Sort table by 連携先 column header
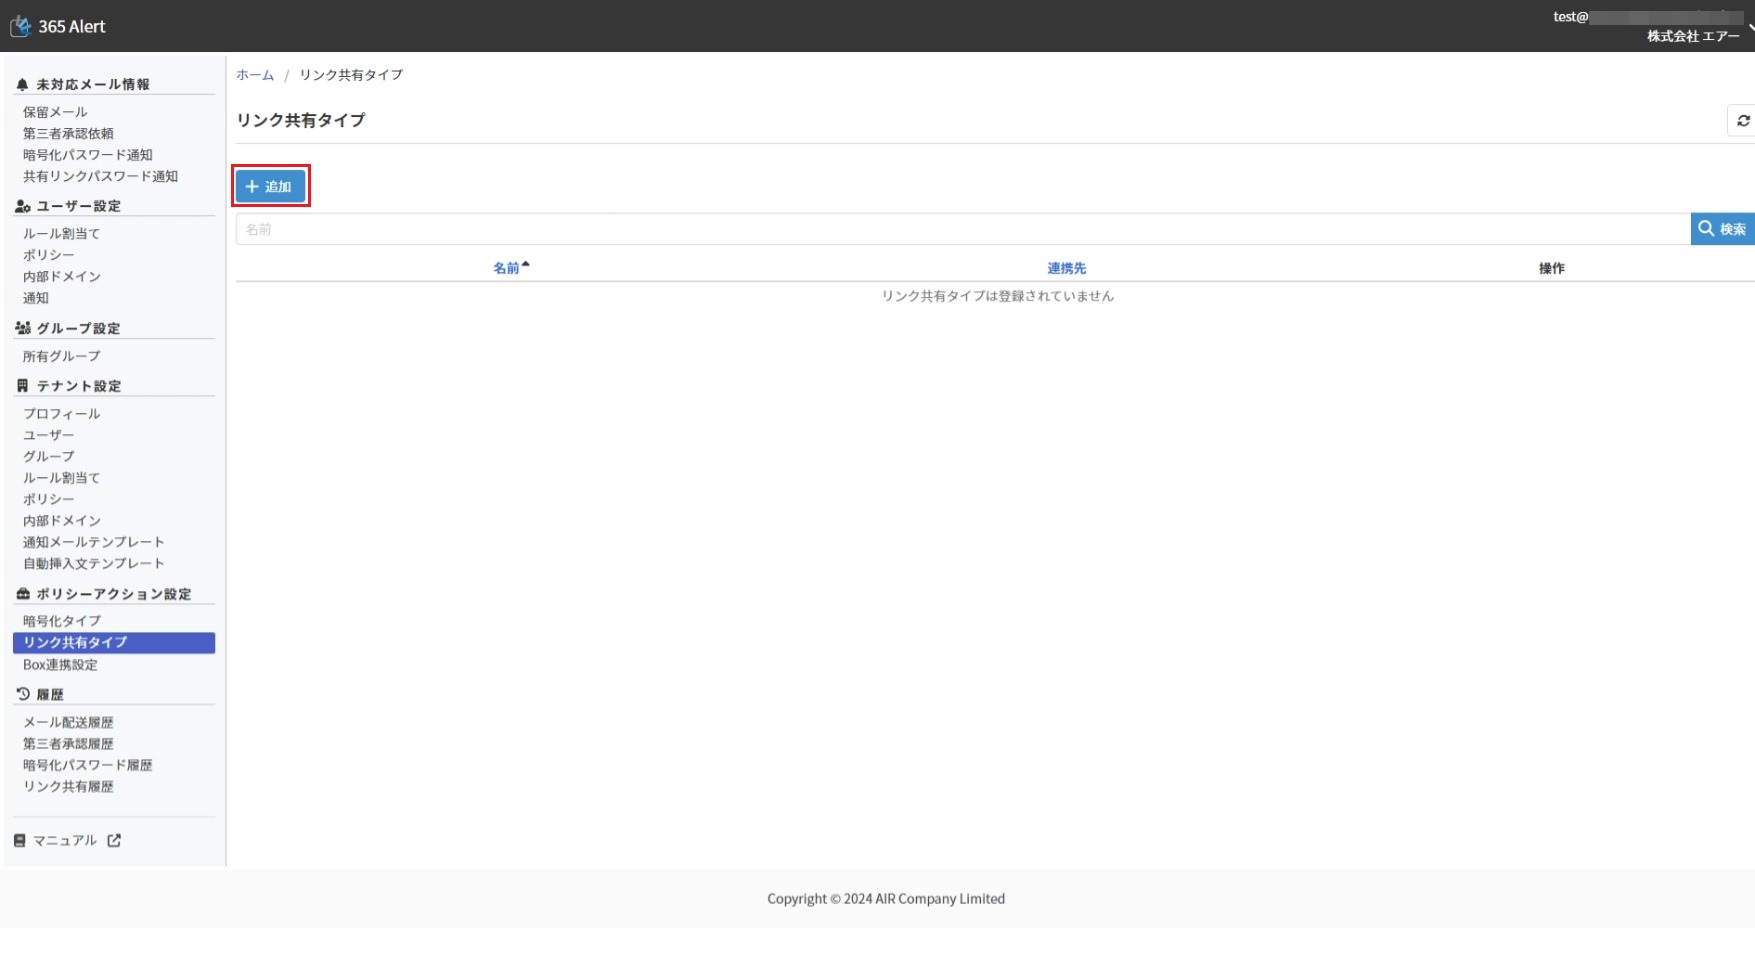 [x=1066, y=268]
